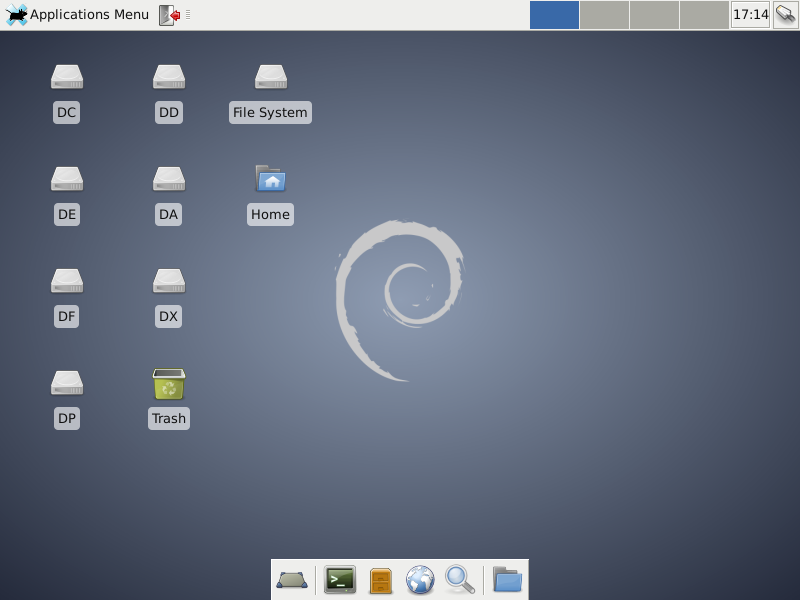Open the Applications Menu
Screen dimensions: 800x600
pyautogui.click(x=78, y=15)
